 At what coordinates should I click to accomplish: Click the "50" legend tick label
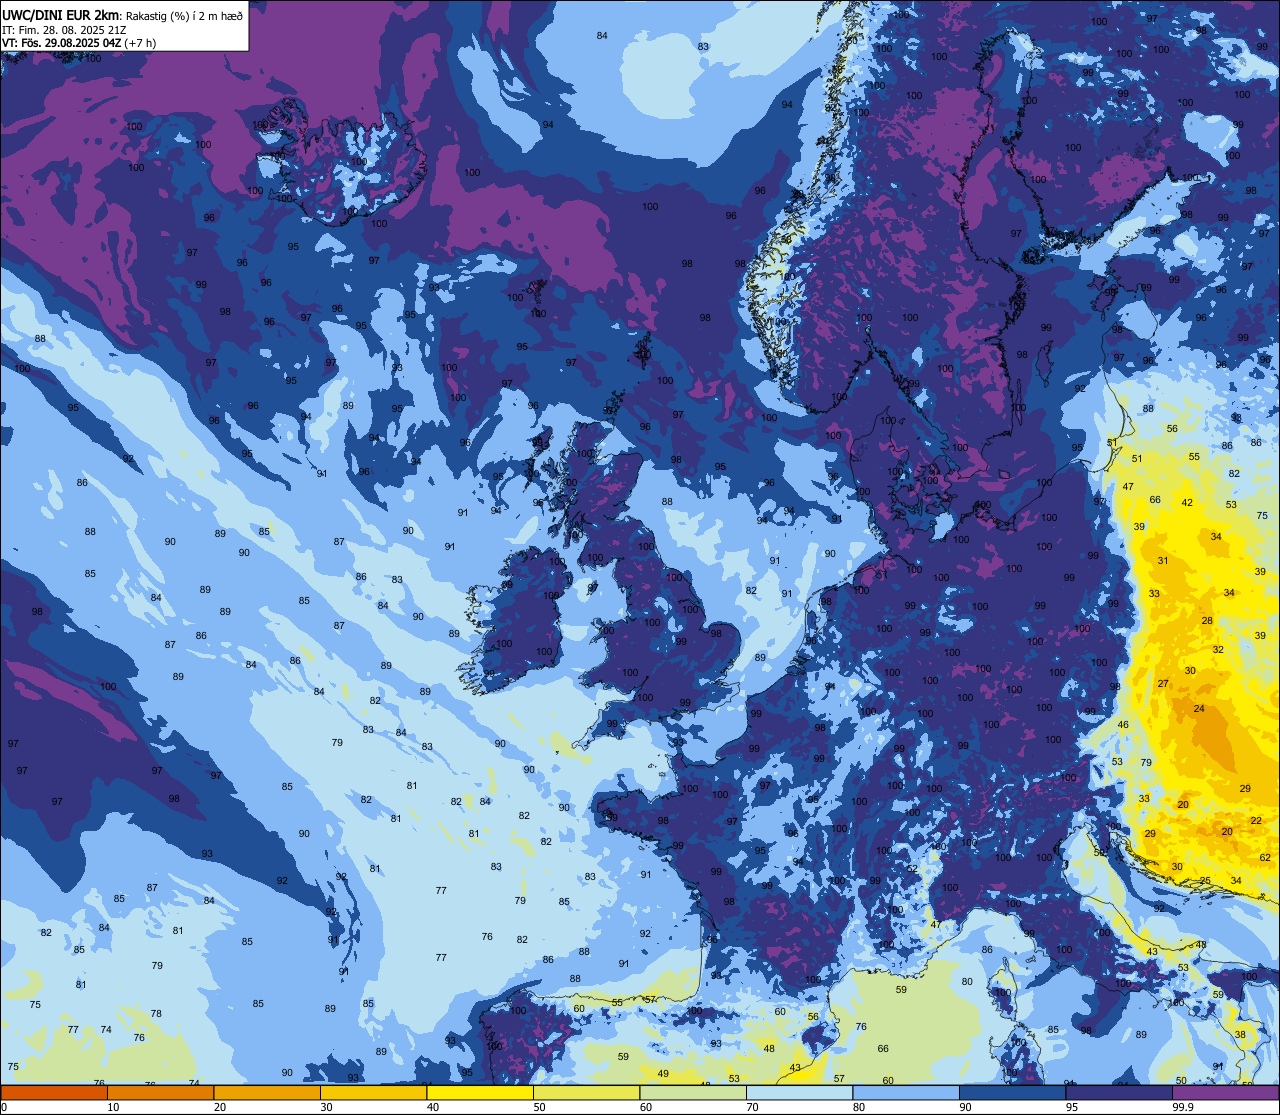point(539,1107)
